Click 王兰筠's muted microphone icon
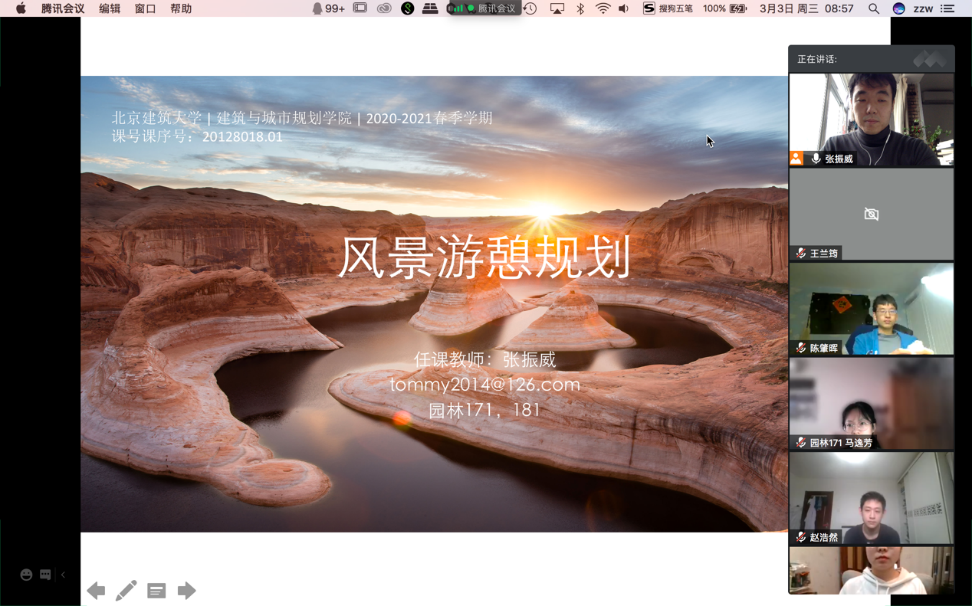Image resolution: width=972 pixels, height=606 pixels. (x=801, y=253)
